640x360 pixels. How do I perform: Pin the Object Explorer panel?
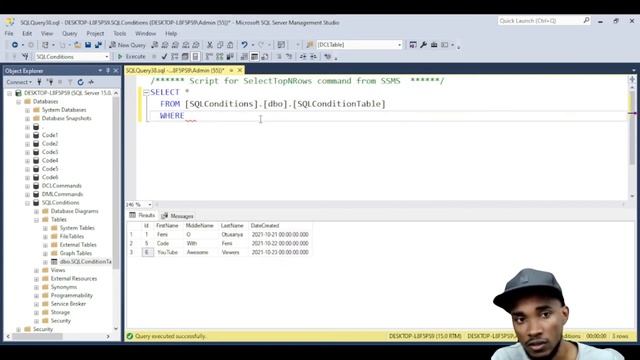[x=108, y=71]
